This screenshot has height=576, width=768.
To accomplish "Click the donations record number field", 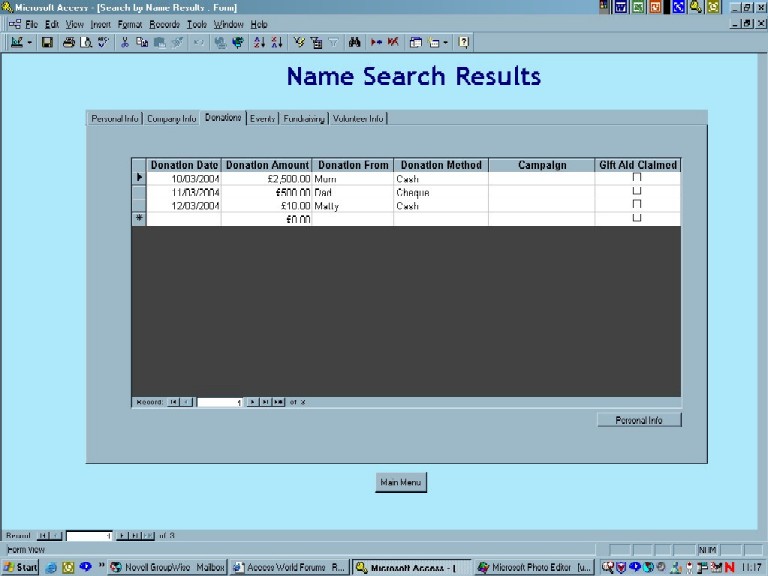I will (x=220, y=402).
